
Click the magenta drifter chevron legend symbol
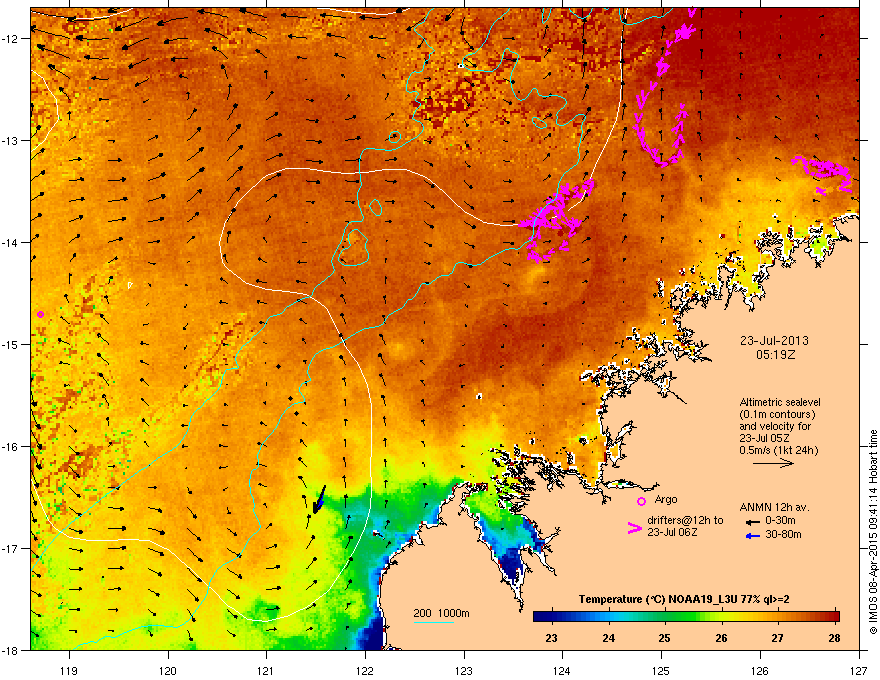click(x=634, y=528)
